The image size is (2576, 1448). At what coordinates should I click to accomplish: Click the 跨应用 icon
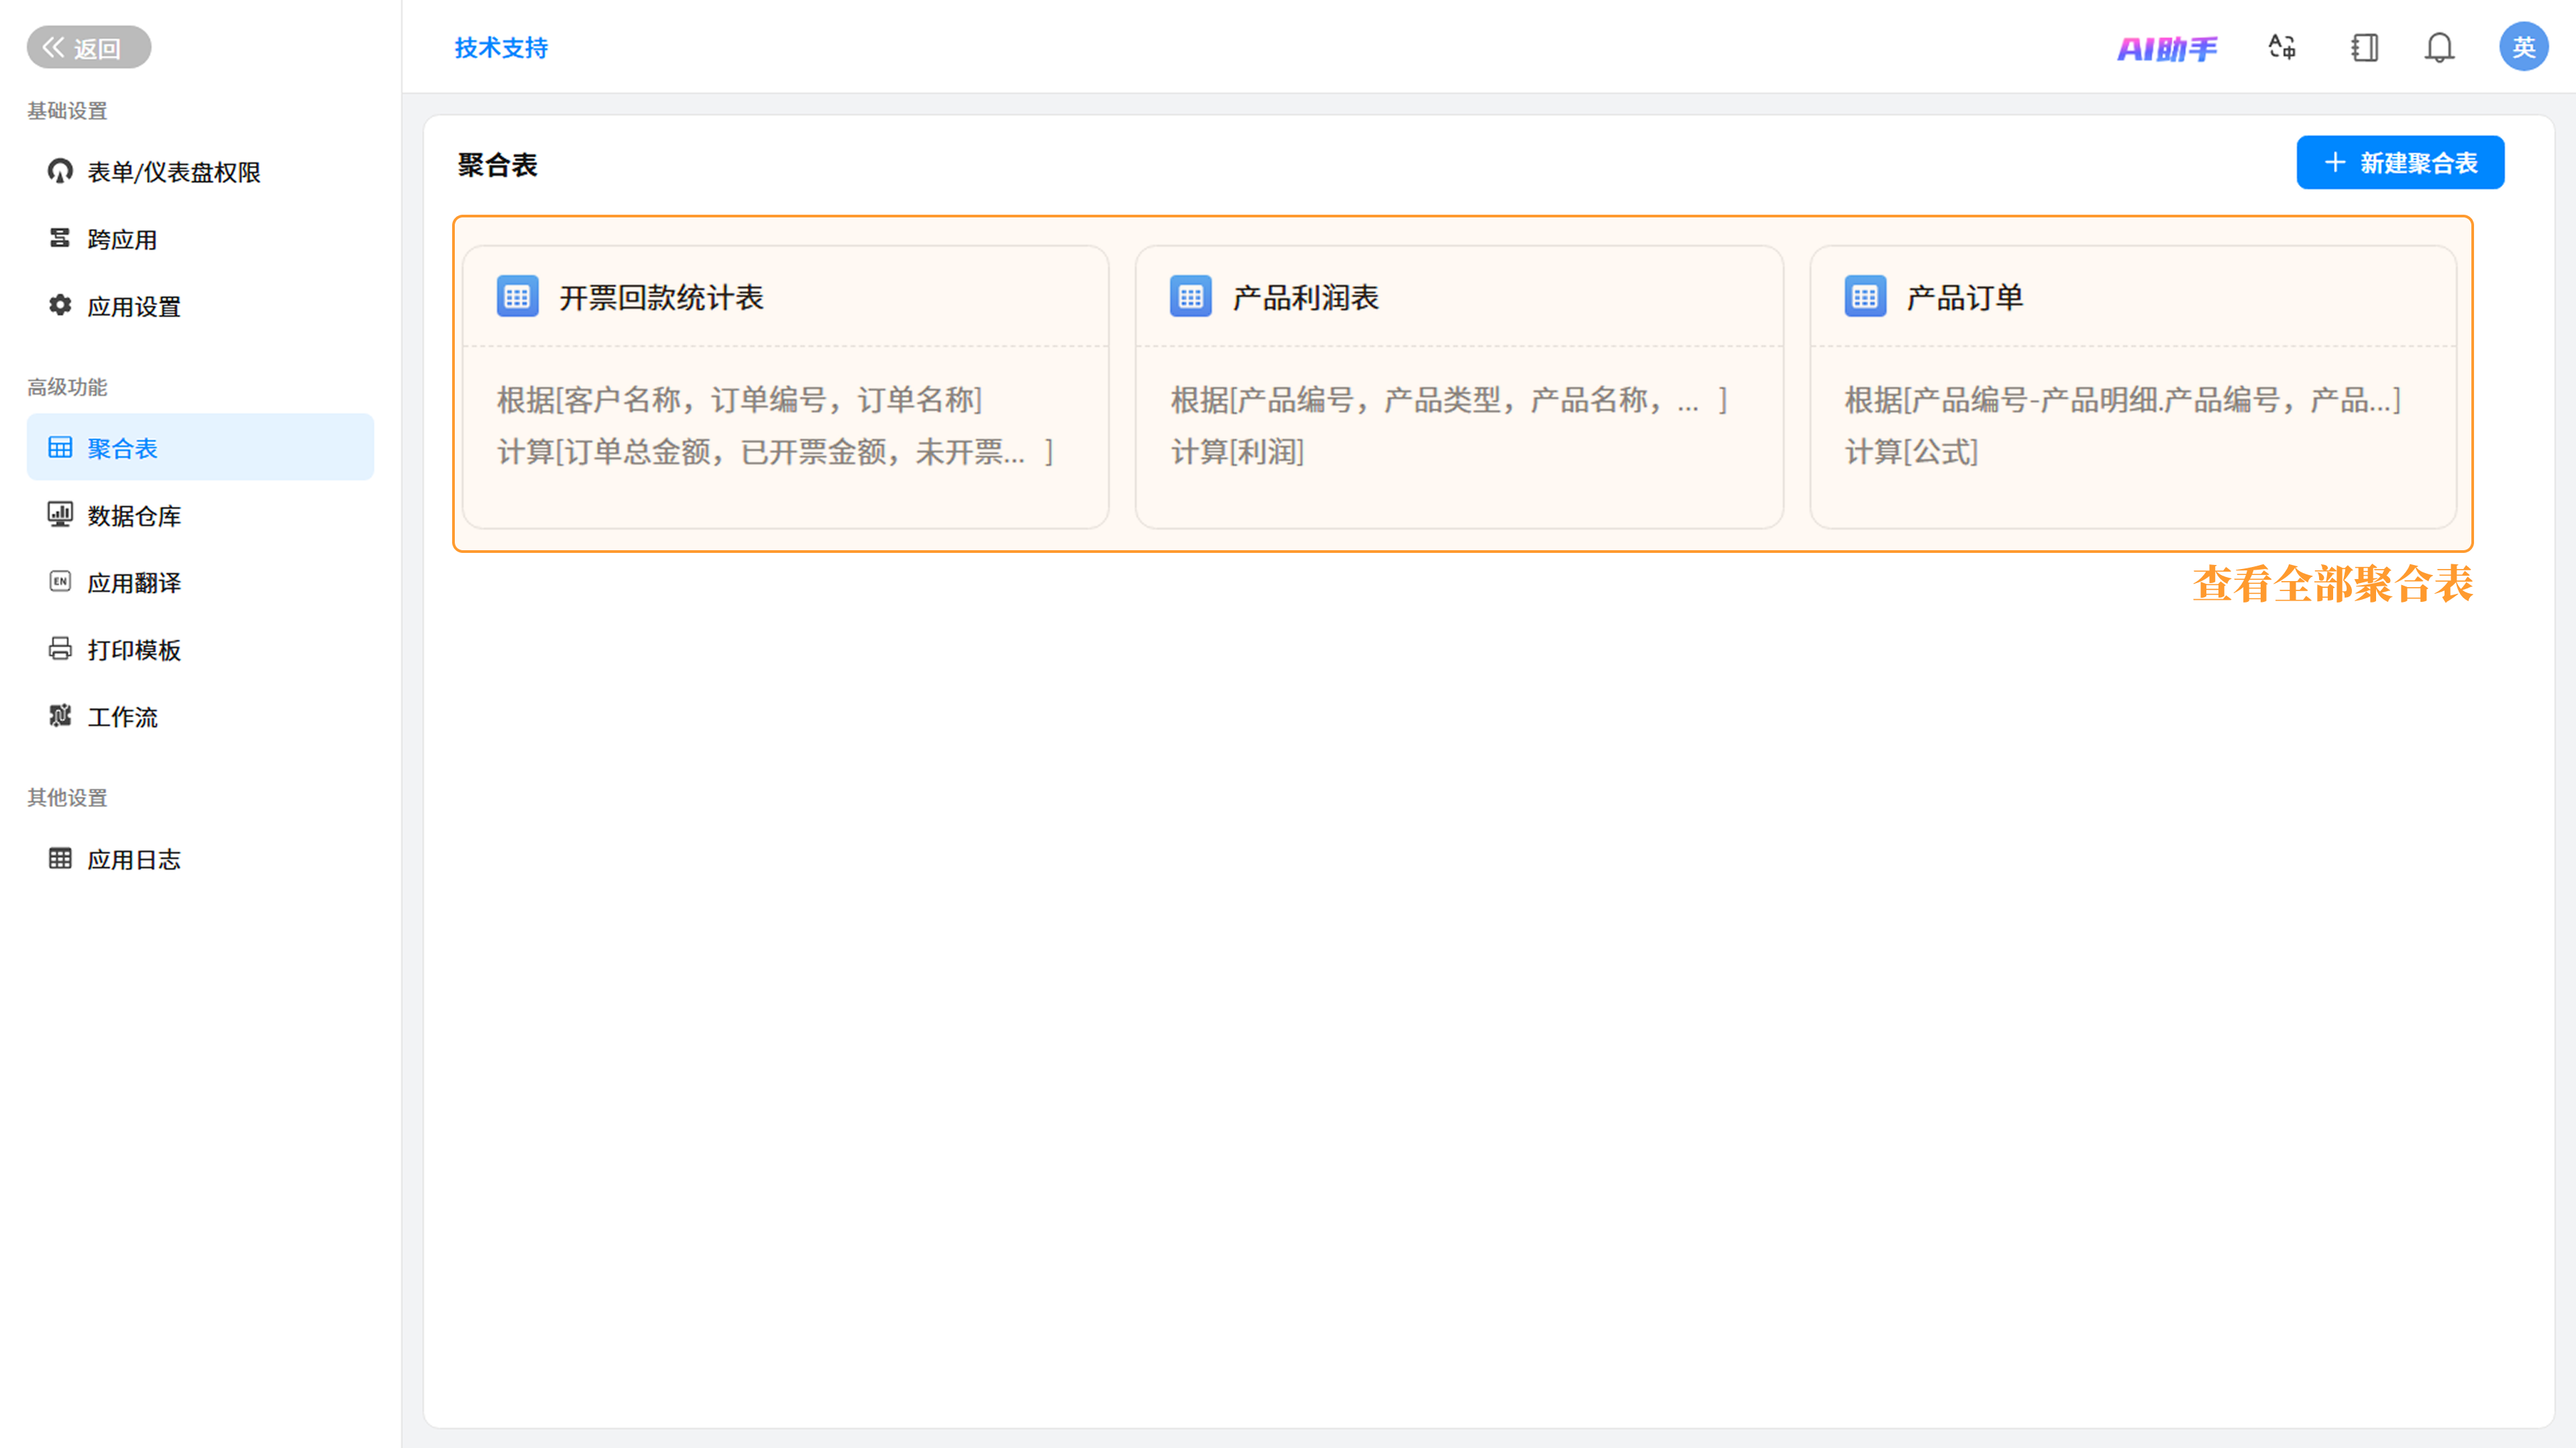coord(60,238)
